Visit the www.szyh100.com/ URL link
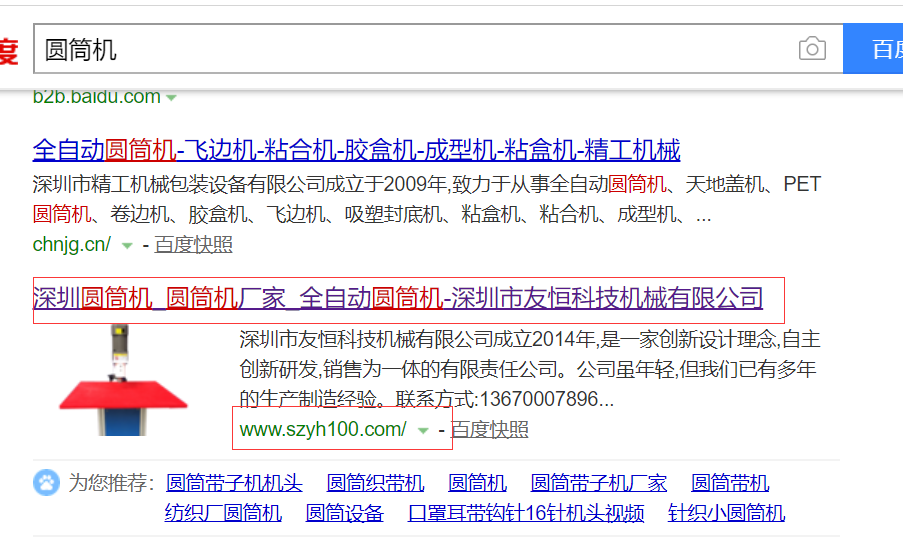Screen dimensions: 903x550 [323, 430]
